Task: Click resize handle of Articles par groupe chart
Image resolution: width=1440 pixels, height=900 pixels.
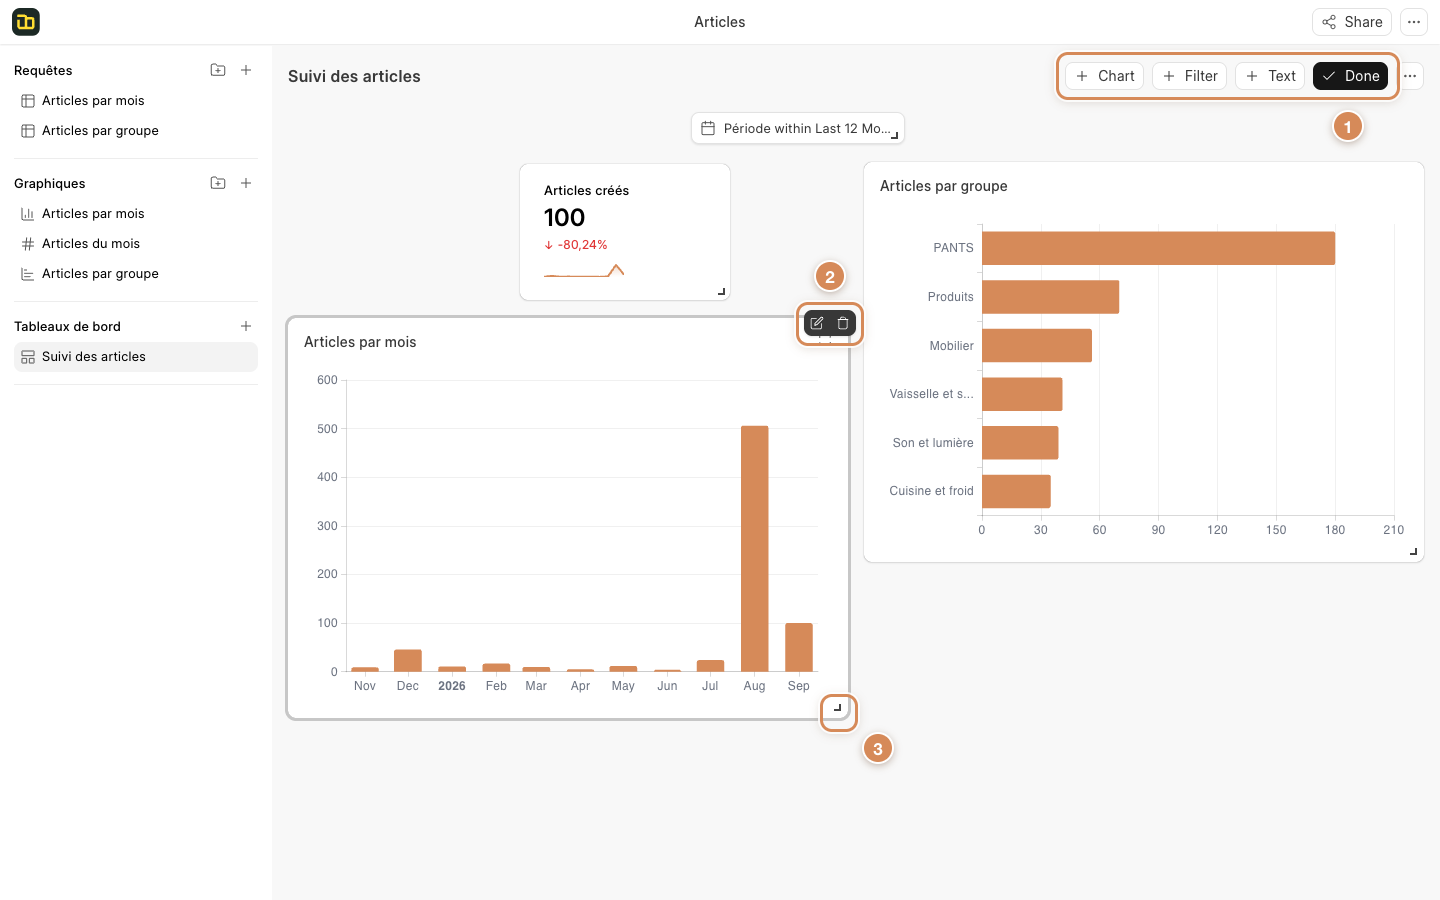Action: [x=1414, y=552]
